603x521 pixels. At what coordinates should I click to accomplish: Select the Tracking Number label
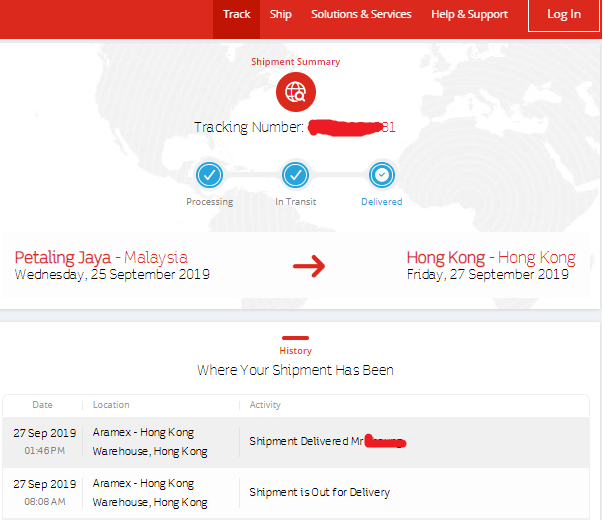[249, 127]
